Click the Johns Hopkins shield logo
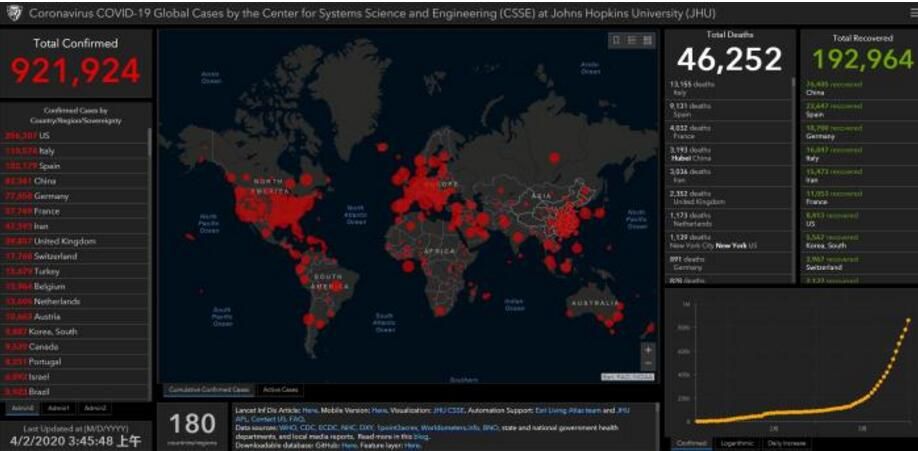The height and width of the screenshot is (451, 918). pyautogui.click(x=13, y=13)
